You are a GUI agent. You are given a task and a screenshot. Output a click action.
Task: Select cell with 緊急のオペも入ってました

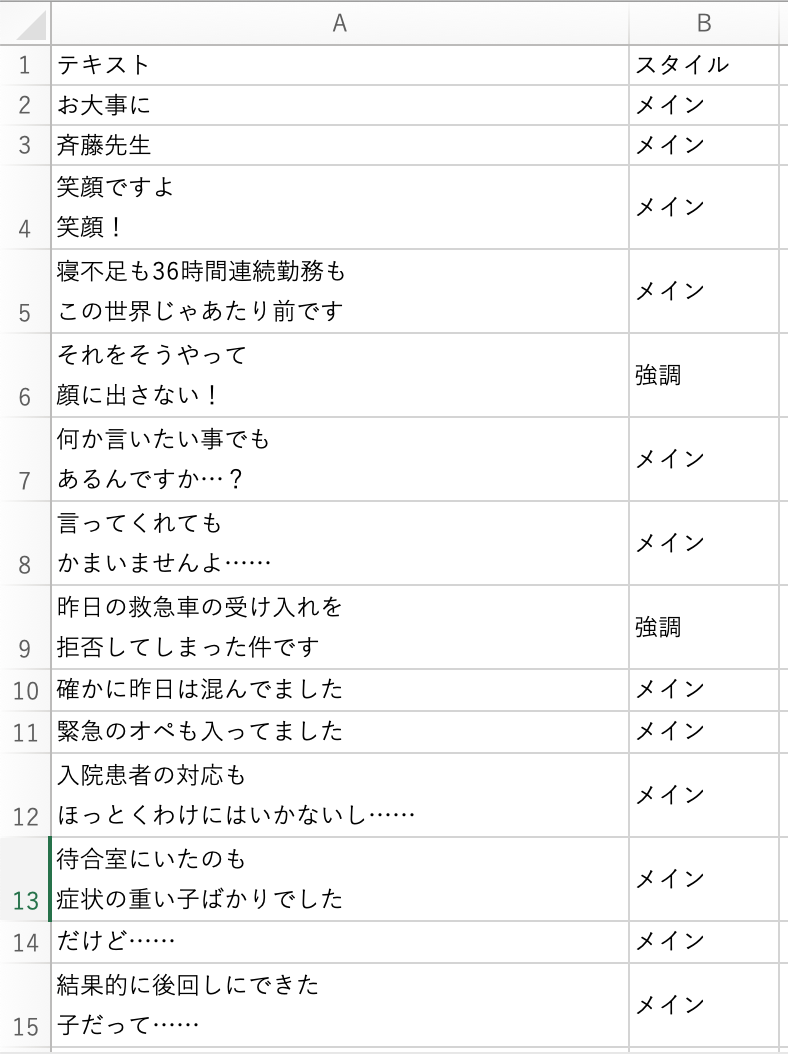point(339,732)
